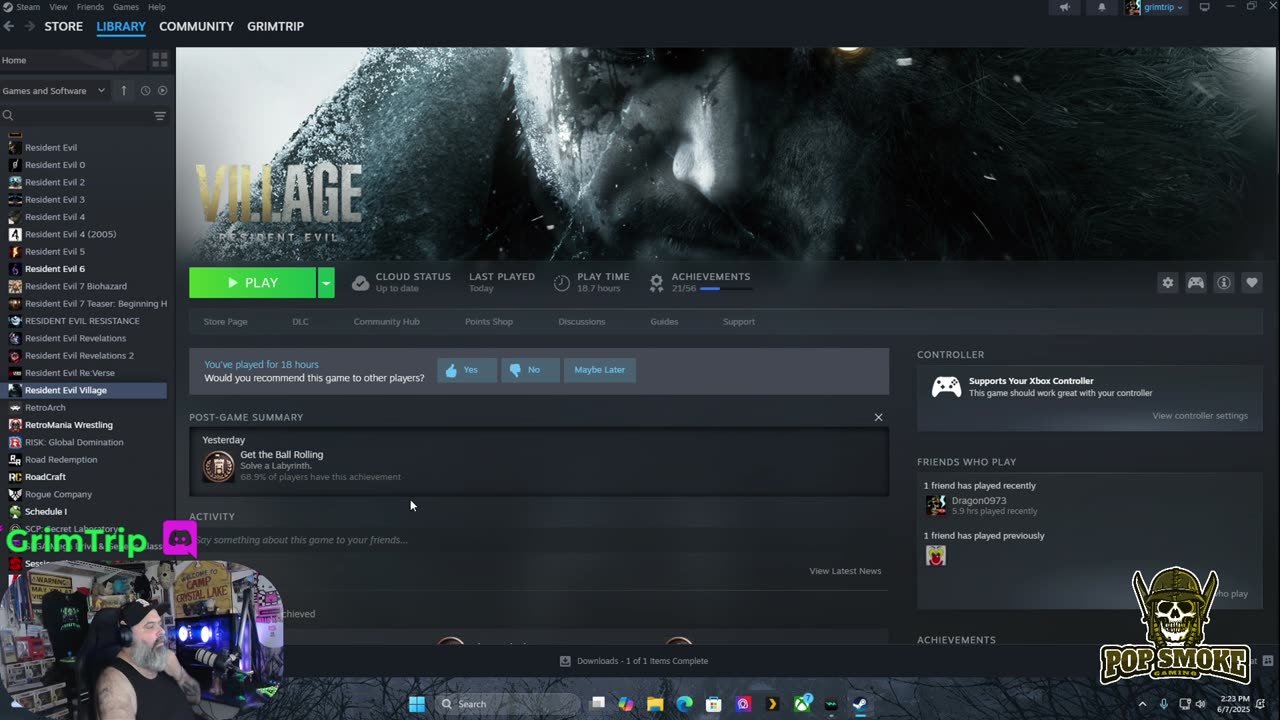Open the View menu
The height and width of the screenshot is (720, 1280).
point(58,7)
